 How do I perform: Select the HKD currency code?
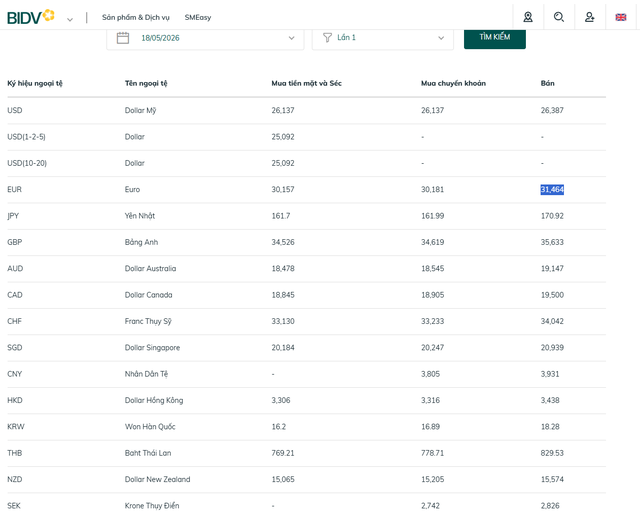coord(15,400)
